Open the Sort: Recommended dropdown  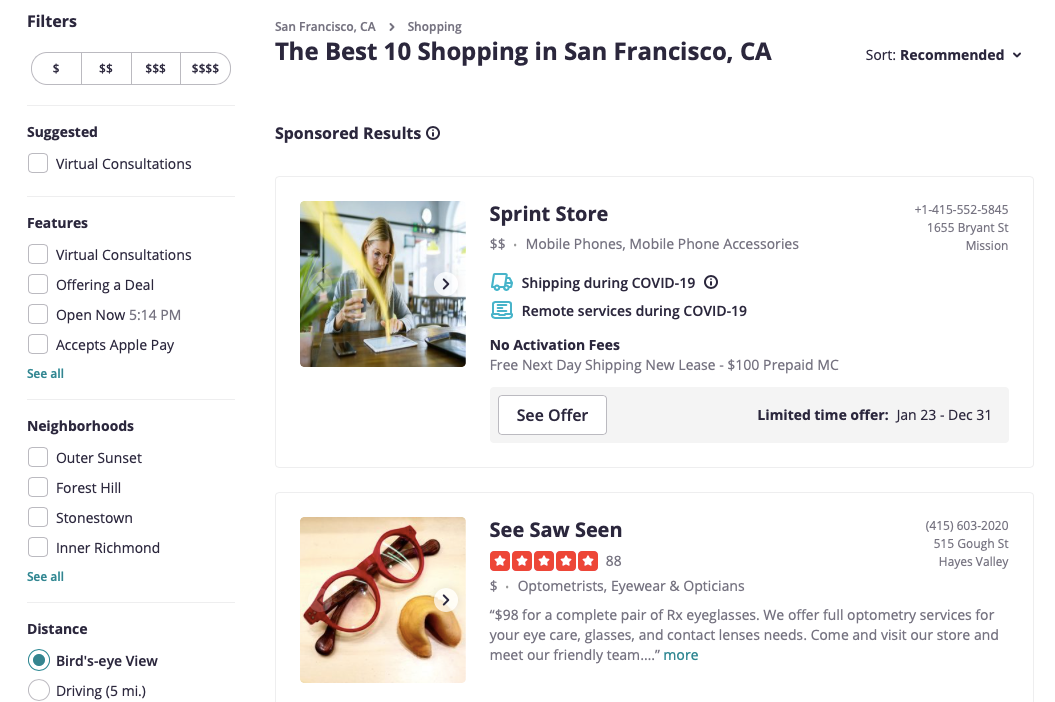[943, 55]
